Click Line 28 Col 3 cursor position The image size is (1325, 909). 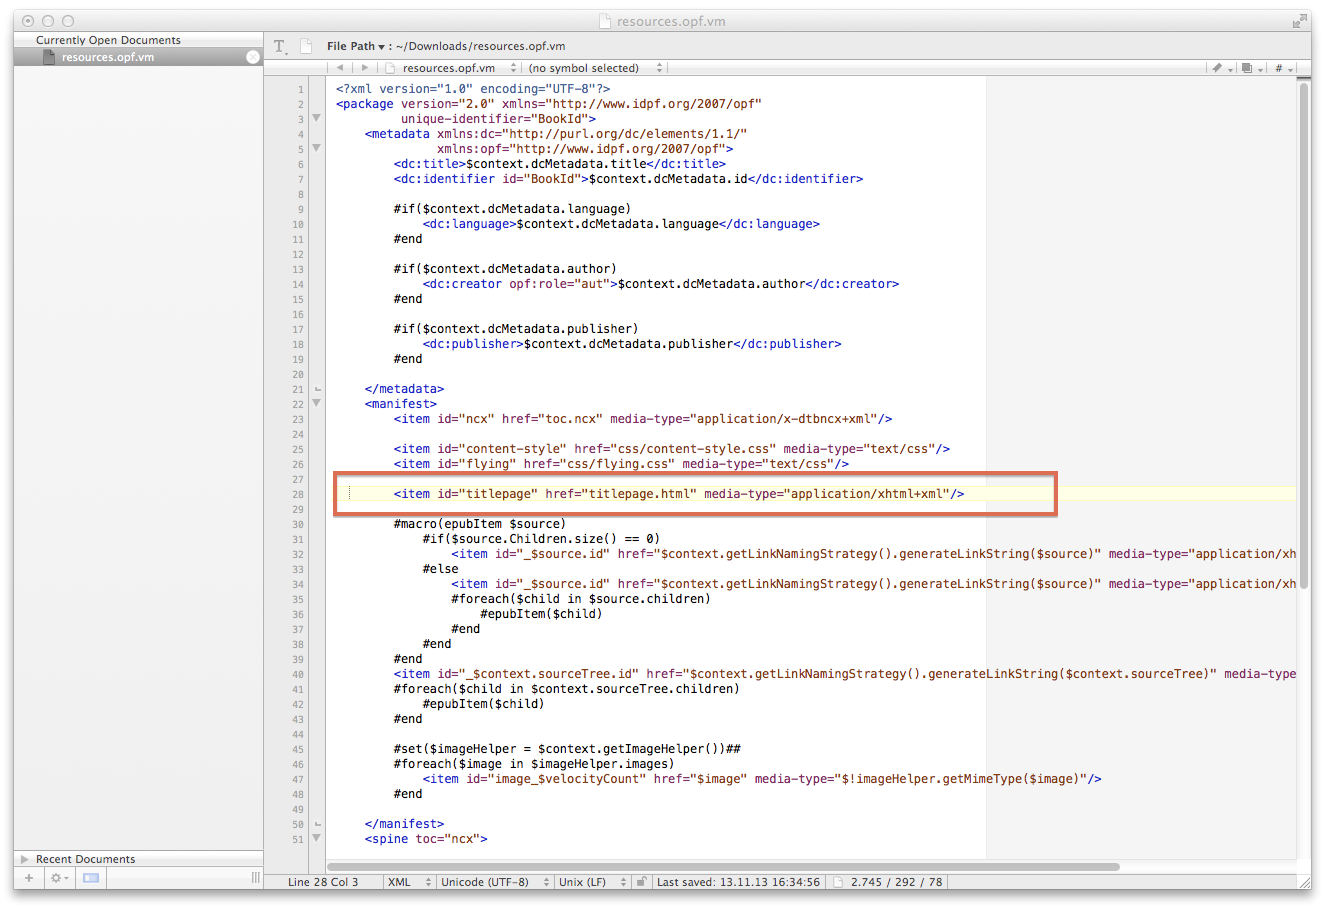[x=323, y=882]
